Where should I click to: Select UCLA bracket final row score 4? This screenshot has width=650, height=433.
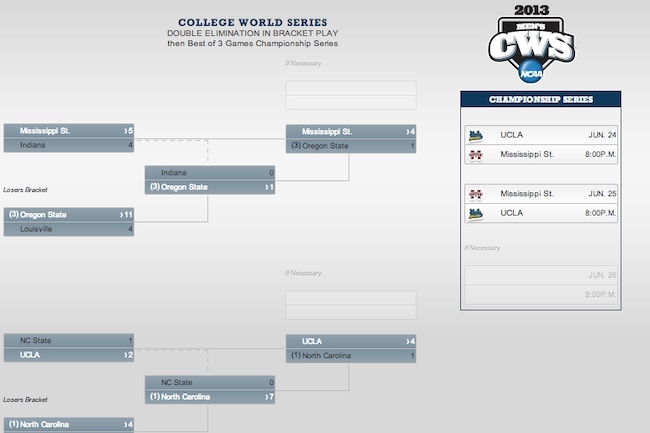click(351, 341)
